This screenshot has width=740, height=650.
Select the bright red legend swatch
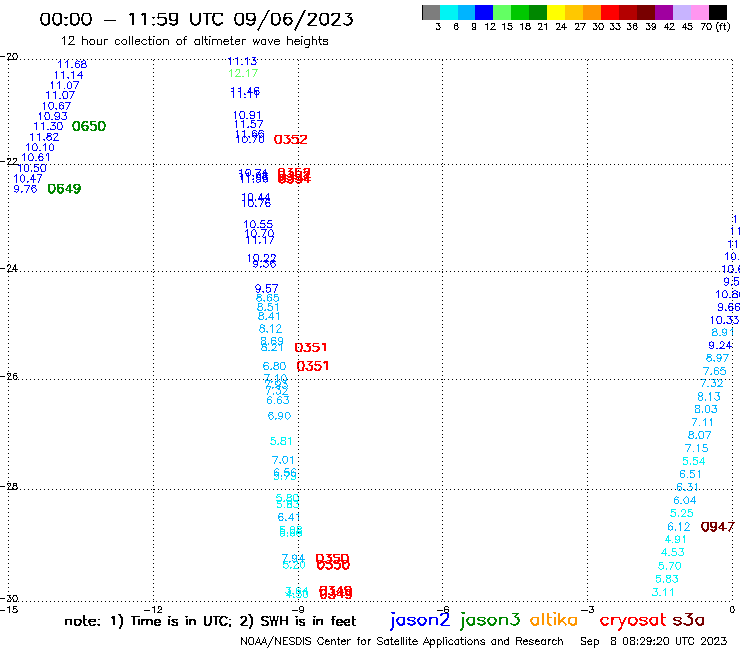(610, 12)
